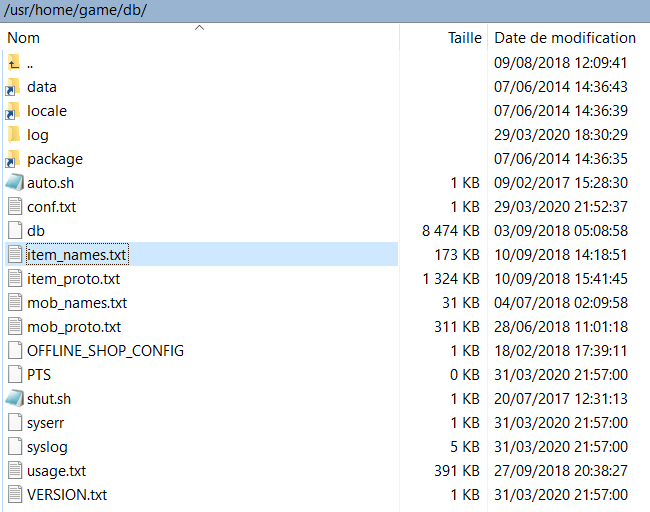This screenshot has width=650, height=512.
Task: Click the locale folder shortcut icon
Action: (x=13, y=111)
